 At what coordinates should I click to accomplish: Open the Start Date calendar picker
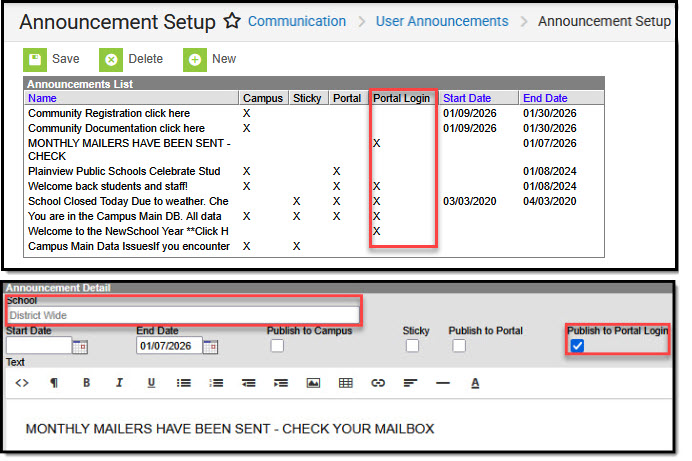(x=80, y=347)
